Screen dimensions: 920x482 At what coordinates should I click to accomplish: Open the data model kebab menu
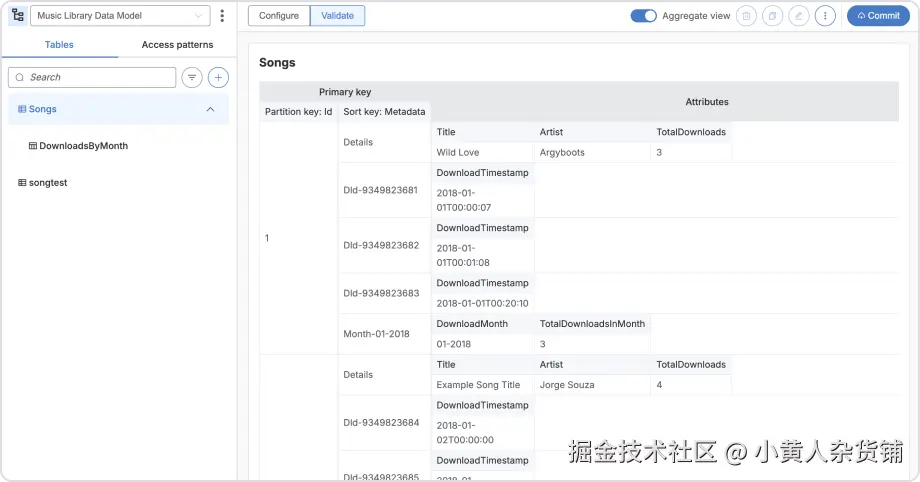point(222,16)
